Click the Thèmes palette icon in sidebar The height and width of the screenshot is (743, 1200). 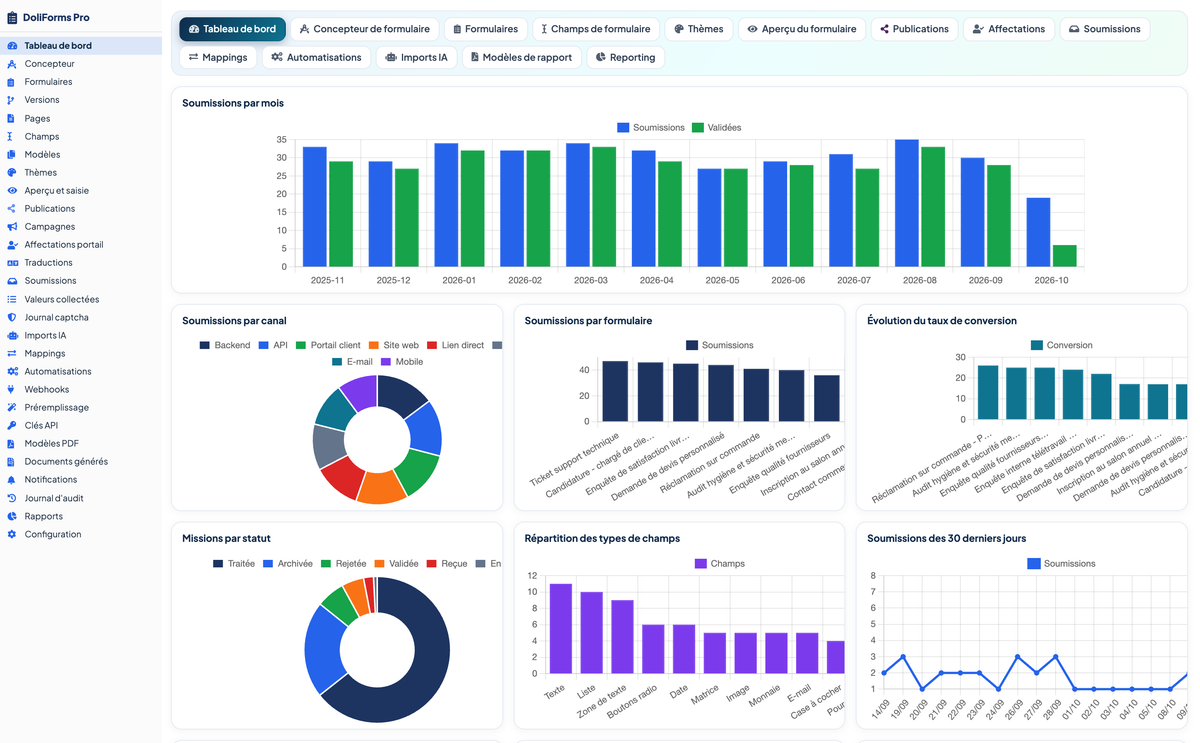(x=12, y=172)
